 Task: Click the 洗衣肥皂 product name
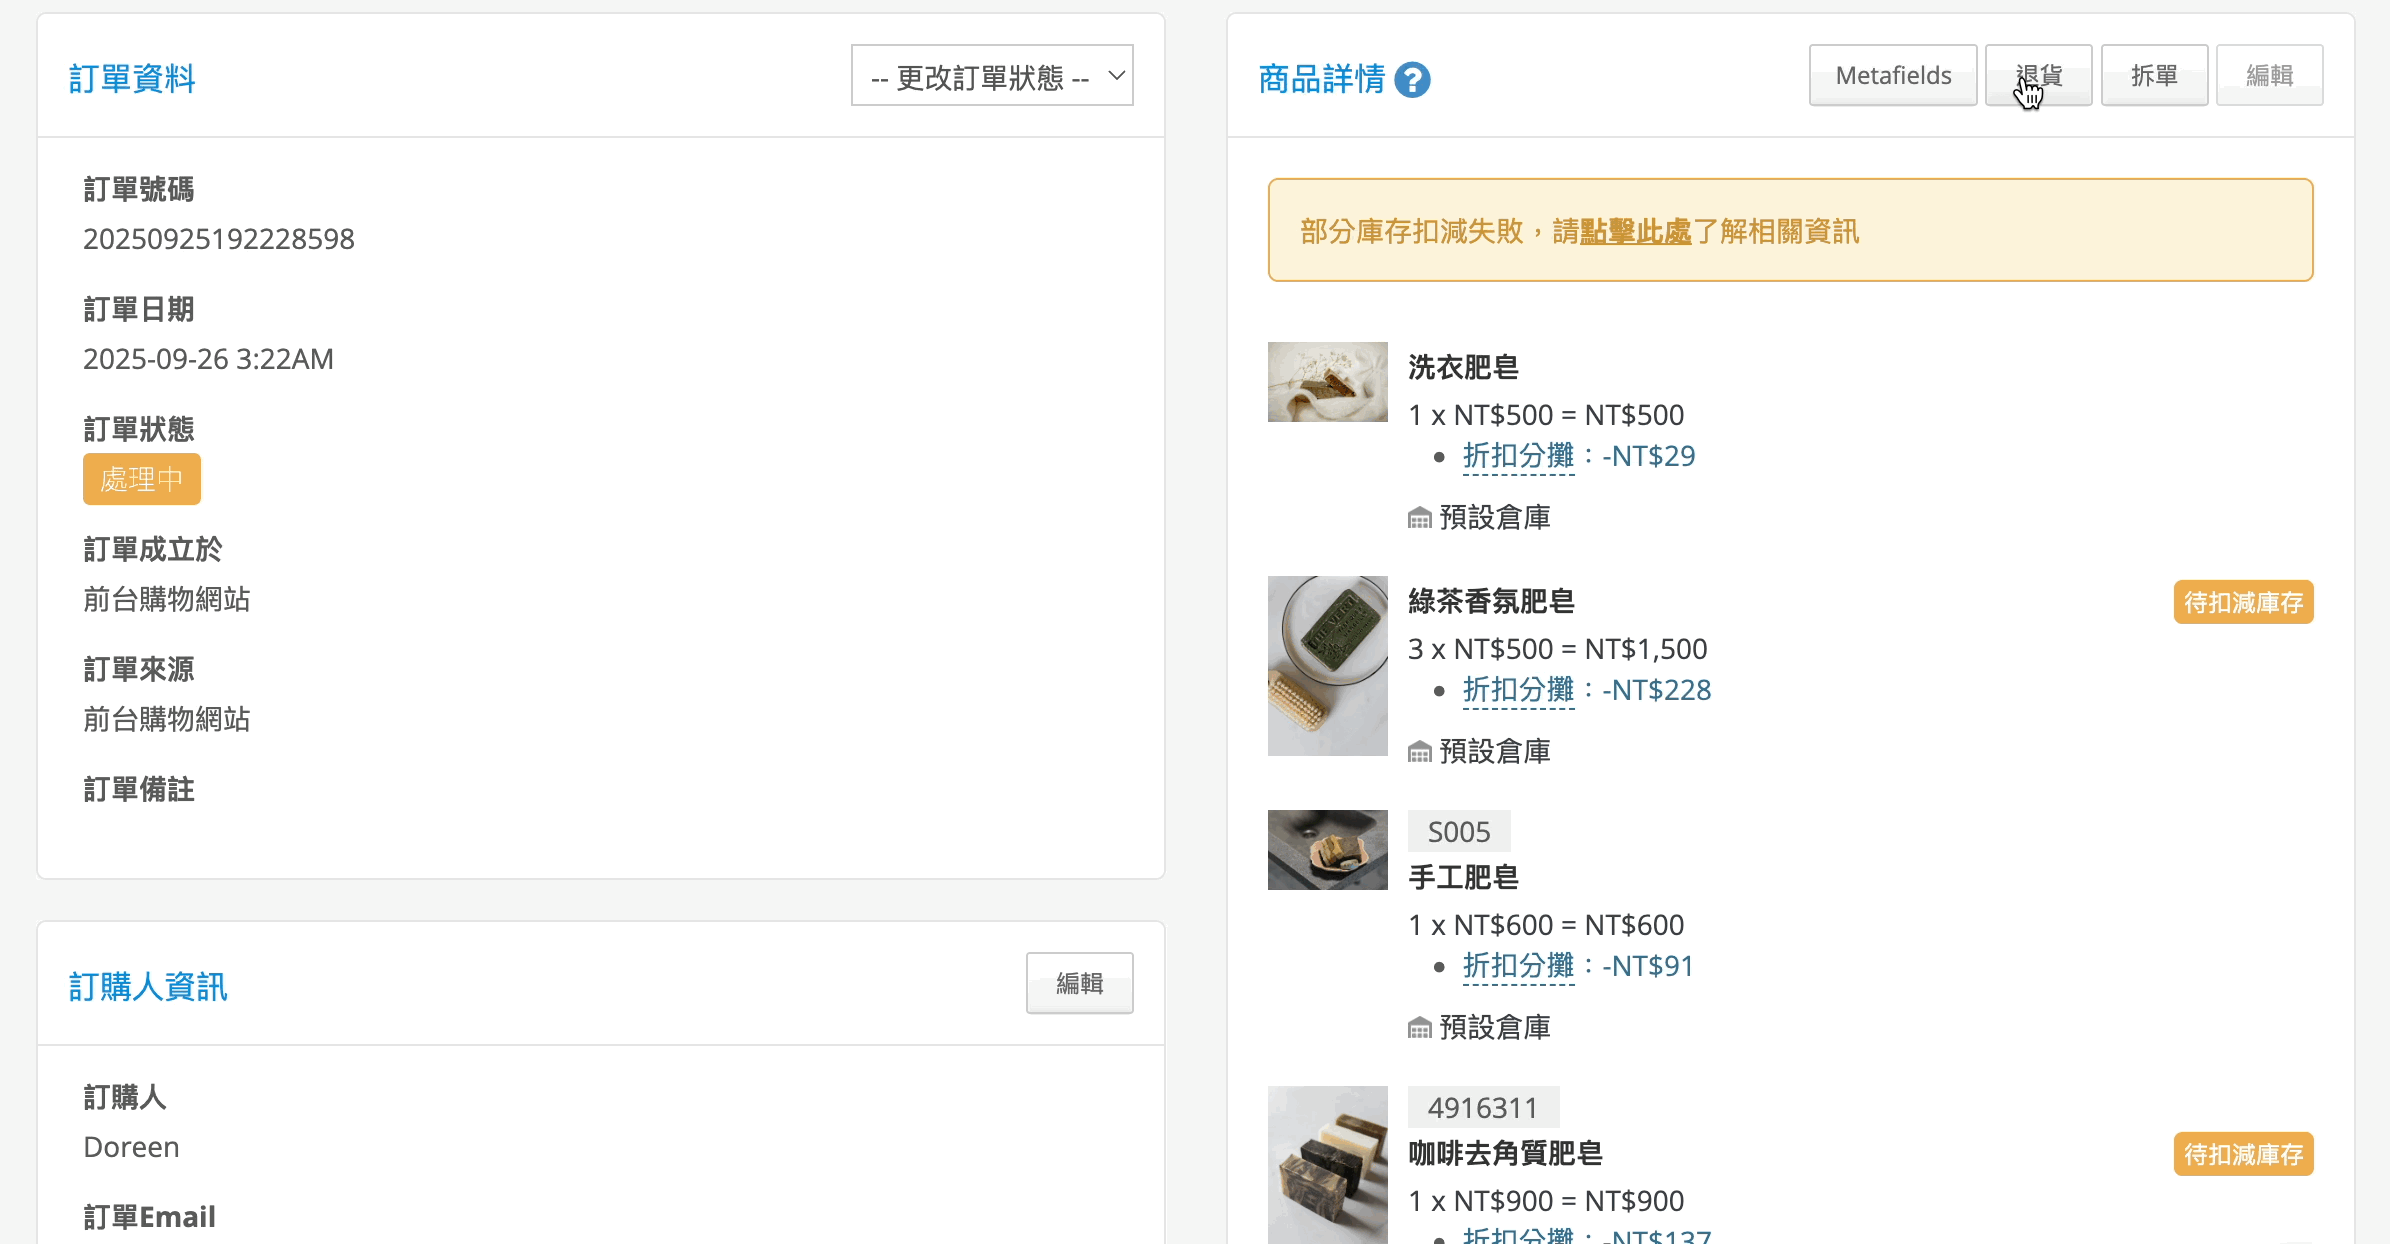1463,368
